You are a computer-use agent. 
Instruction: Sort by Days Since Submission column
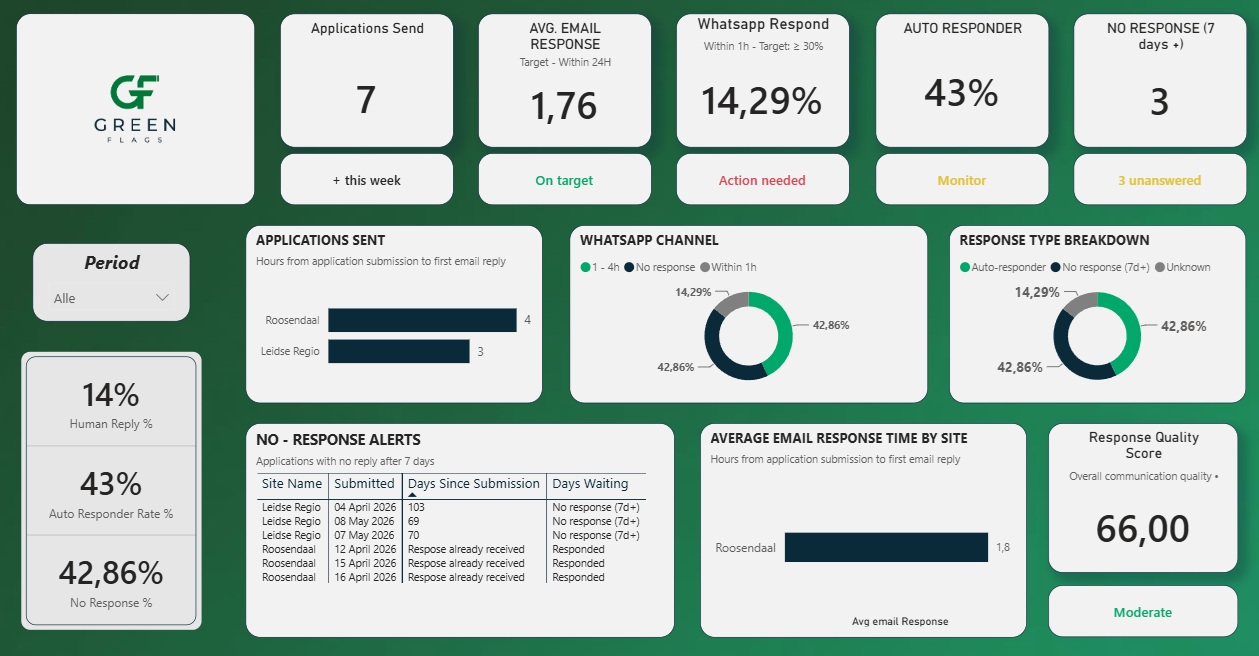pos(474,484)
